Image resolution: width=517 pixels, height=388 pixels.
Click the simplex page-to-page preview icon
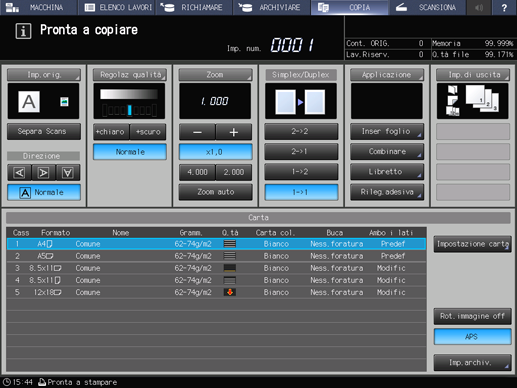[300, 102]
